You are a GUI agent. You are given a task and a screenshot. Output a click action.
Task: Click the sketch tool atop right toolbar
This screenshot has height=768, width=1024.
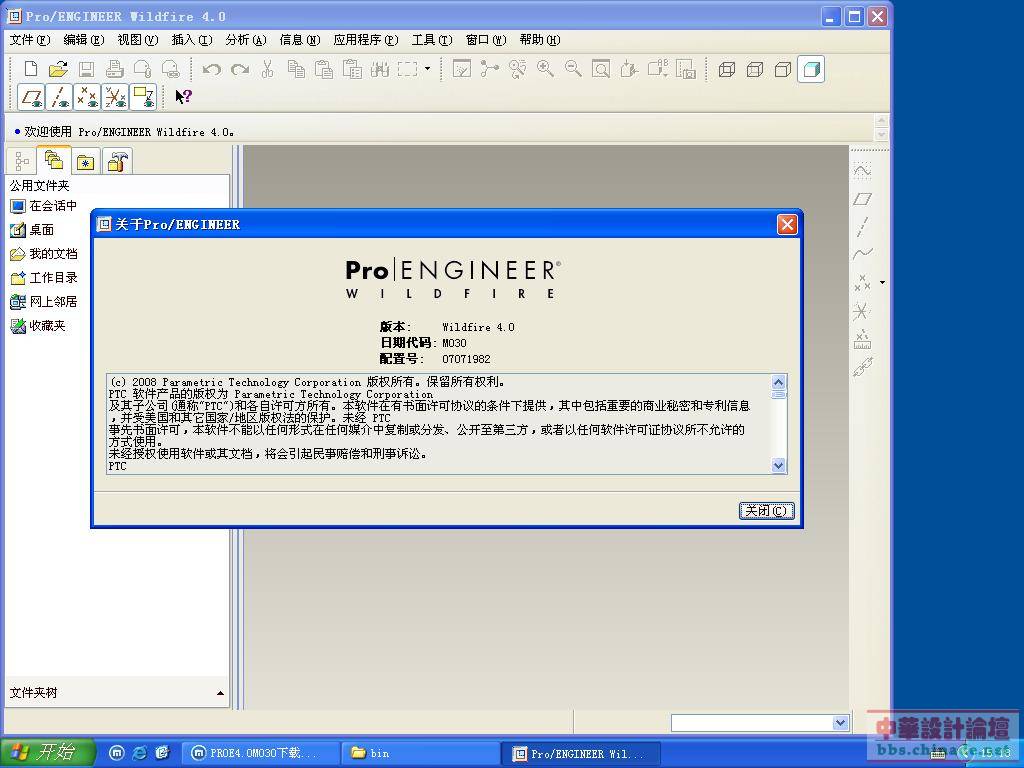[x=862, y=170]
